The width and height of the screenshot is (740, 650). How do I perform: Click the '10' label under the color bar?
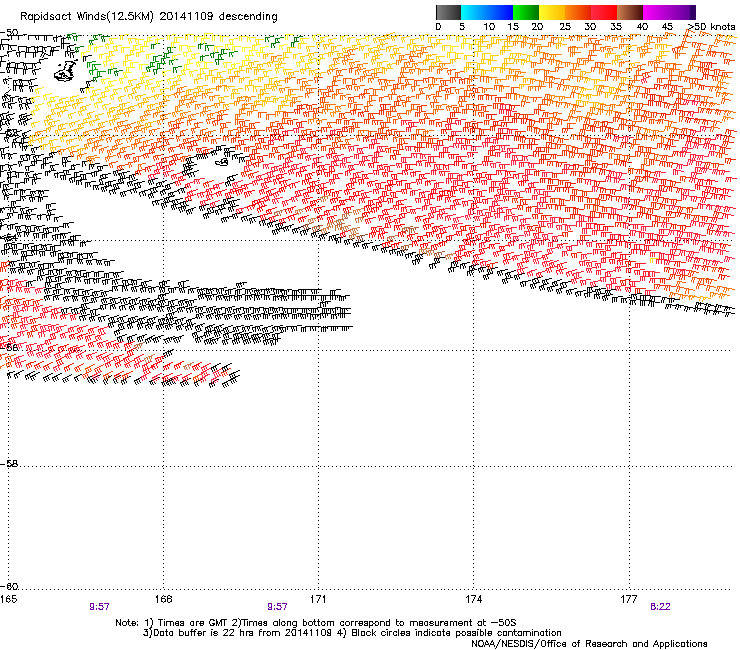tap(489, 27)
